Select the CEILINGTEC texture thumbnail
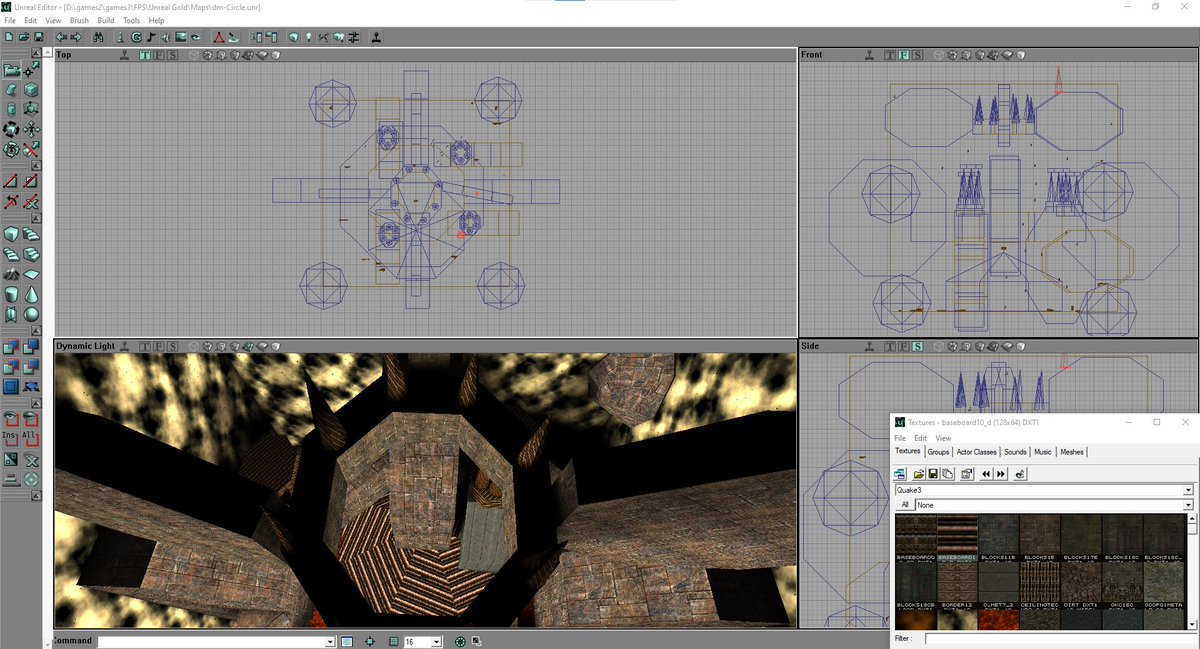 [1038, 585]
